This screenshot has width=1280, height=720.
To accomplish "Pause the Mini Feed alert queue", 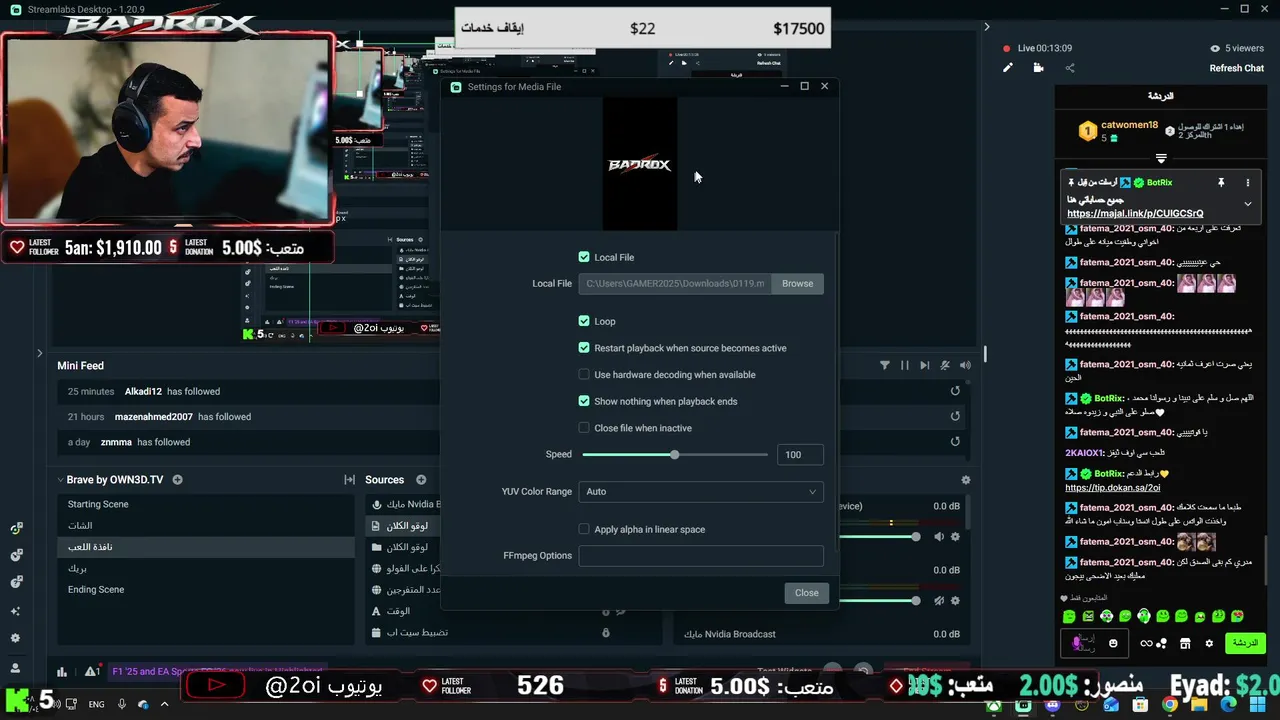I will pyautogui.click(x=905, y=365).
